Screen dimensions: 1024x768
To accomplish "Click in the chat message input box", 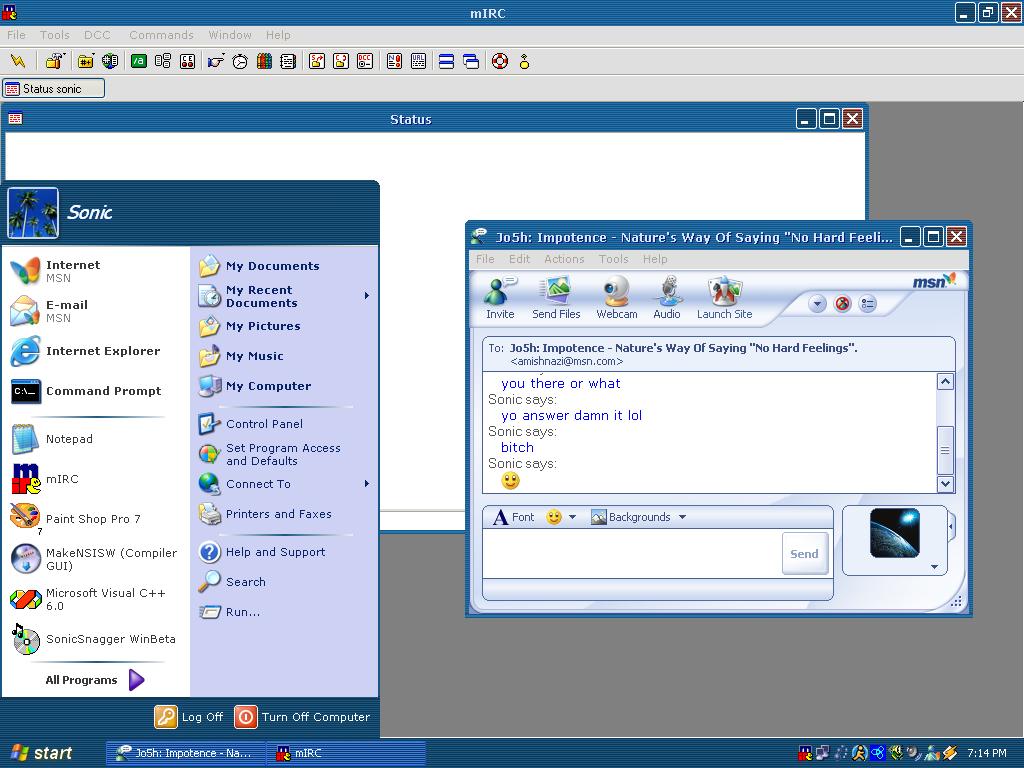I will coord(632,554).
